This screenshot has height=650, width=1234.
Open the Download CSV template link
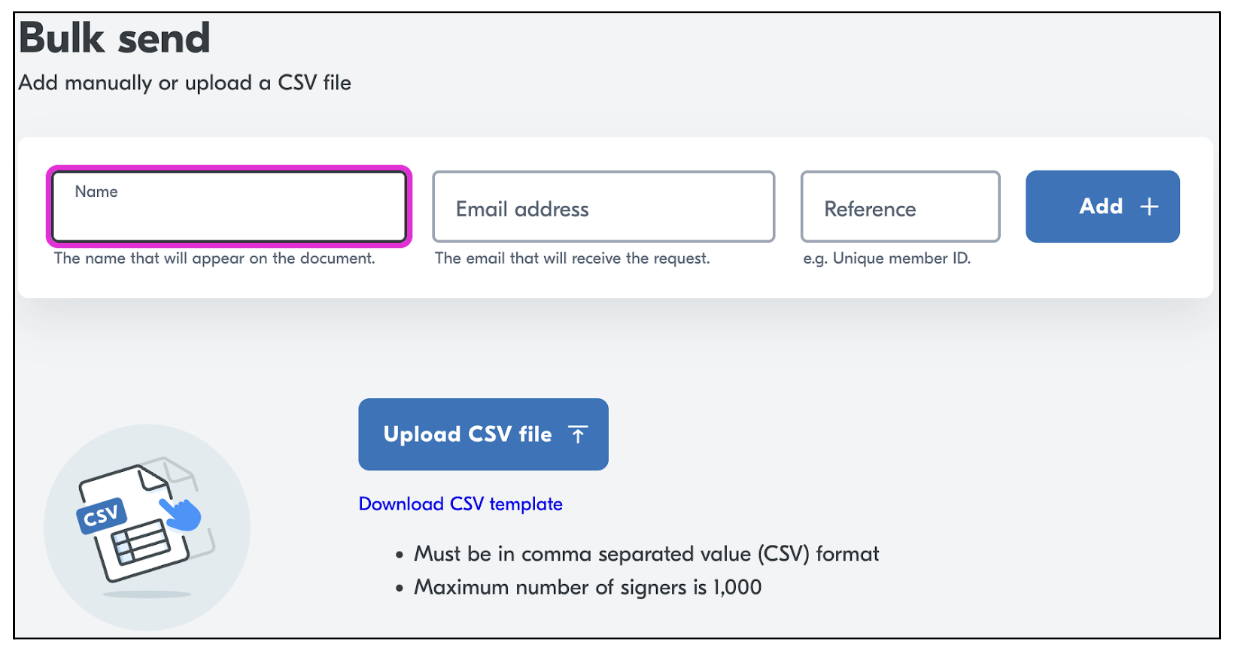[460, 504]
